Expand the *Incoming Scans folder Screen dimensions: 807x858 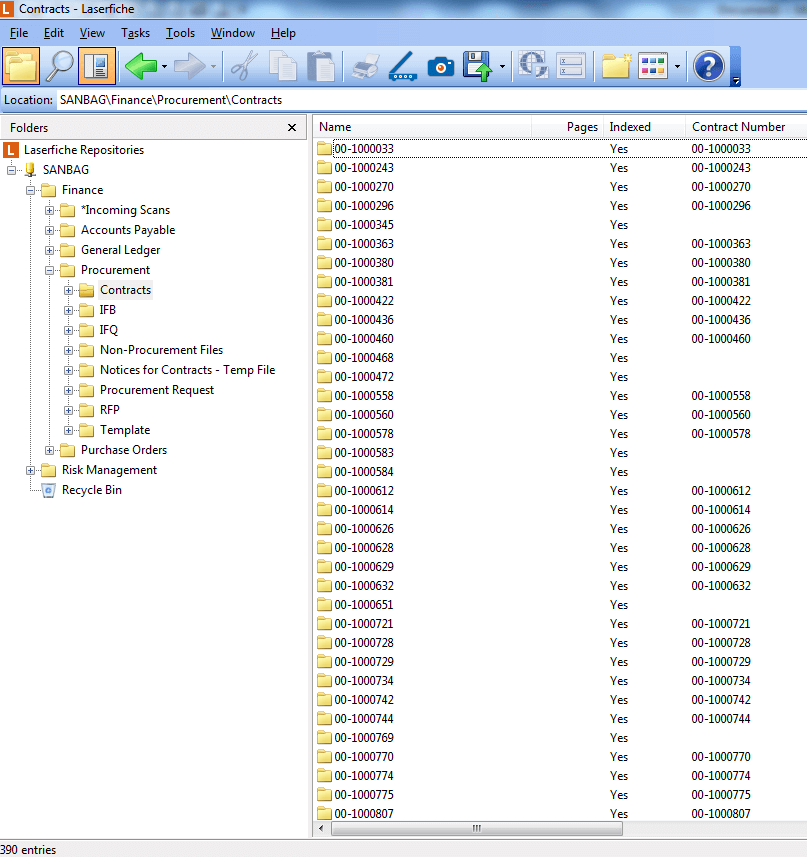(x=49, y=210)
